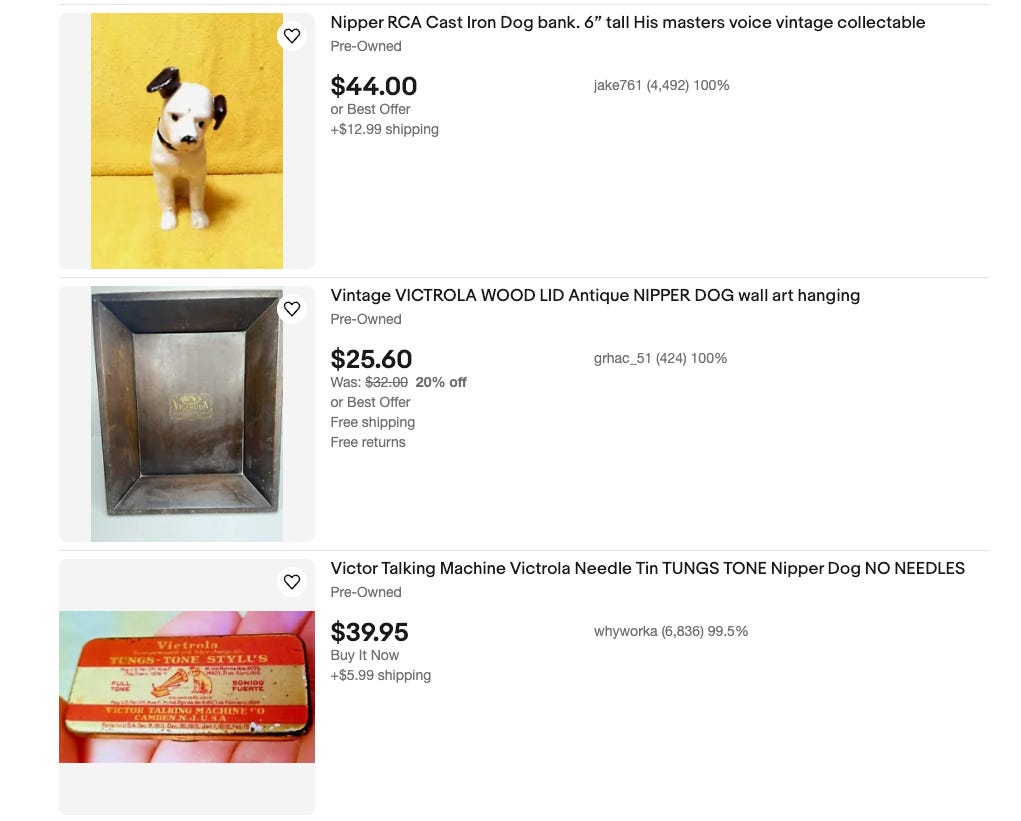Open Victor Talking Machine Needle Tin listing title
Image resolution: width=1021 pixels, height=821 pixels.
pyautogui.click(x=647, y=568)
